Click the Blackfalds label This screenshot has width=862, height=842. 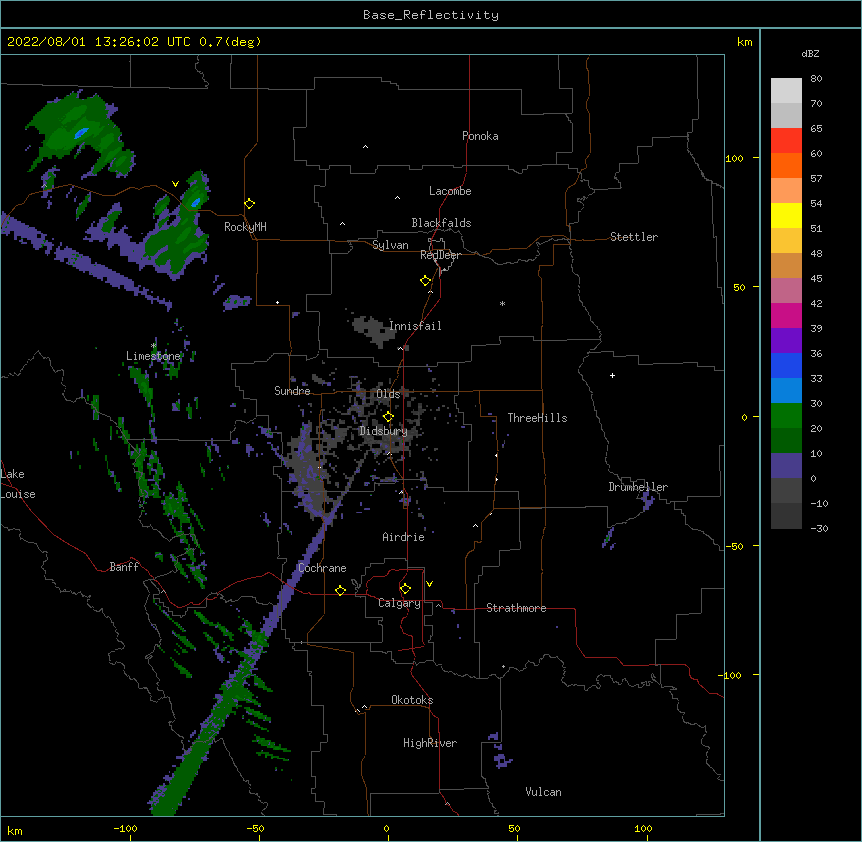(x=441, y=223)
